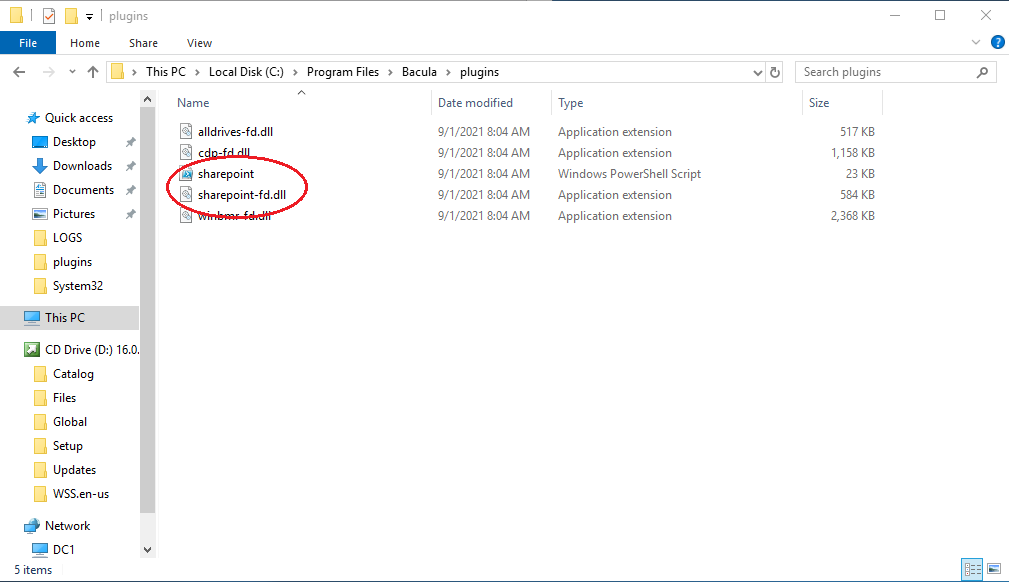1009x582 pixels.
Task: Click Bacula in the address breadcrumb
Action: pos(419,72)
